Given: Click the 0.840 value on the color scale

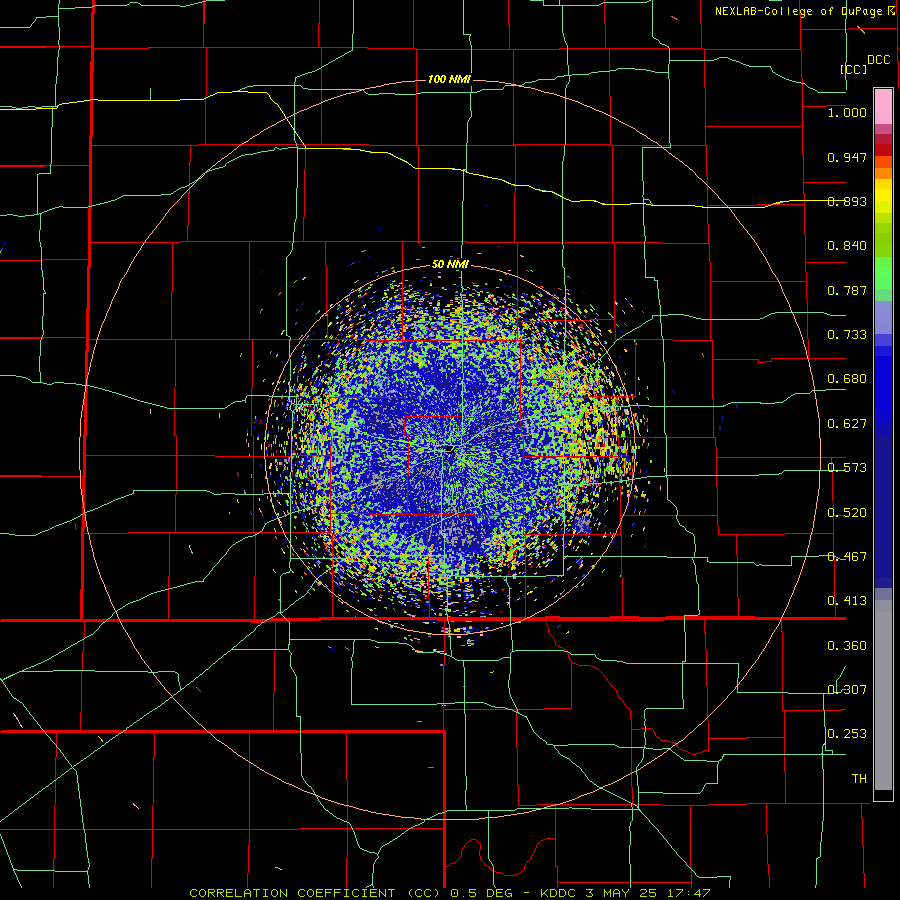Looking at the screenshot, I should tap(847, 246).
